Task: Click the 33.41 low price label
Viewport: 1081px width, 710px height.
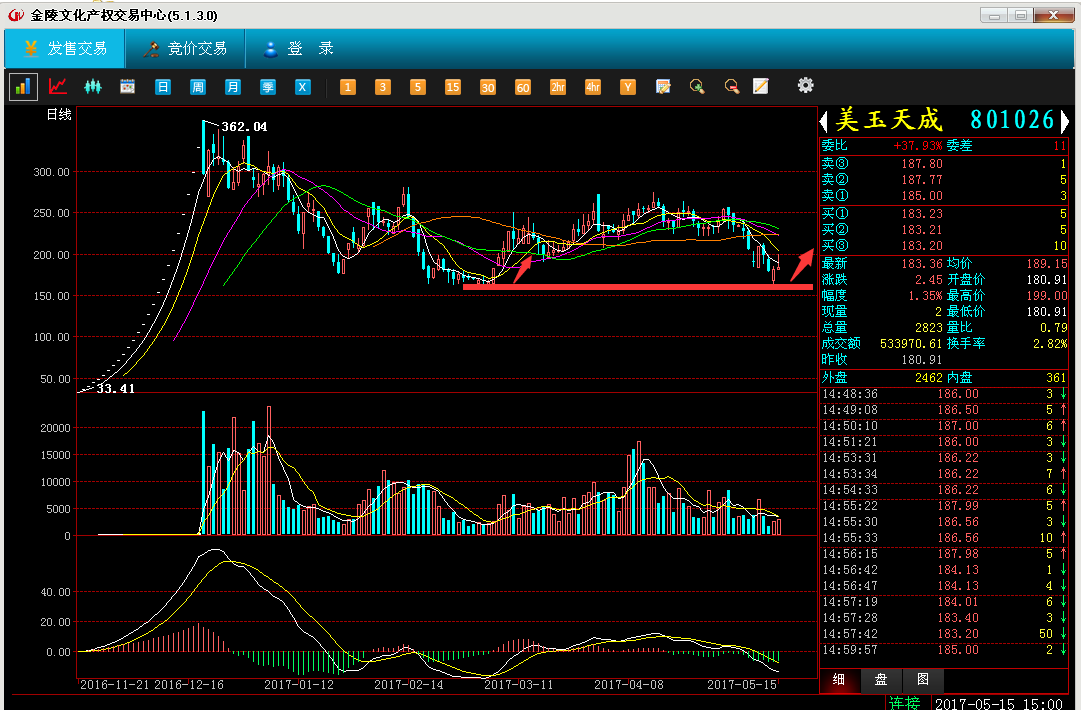Action: tap(116, 389)
